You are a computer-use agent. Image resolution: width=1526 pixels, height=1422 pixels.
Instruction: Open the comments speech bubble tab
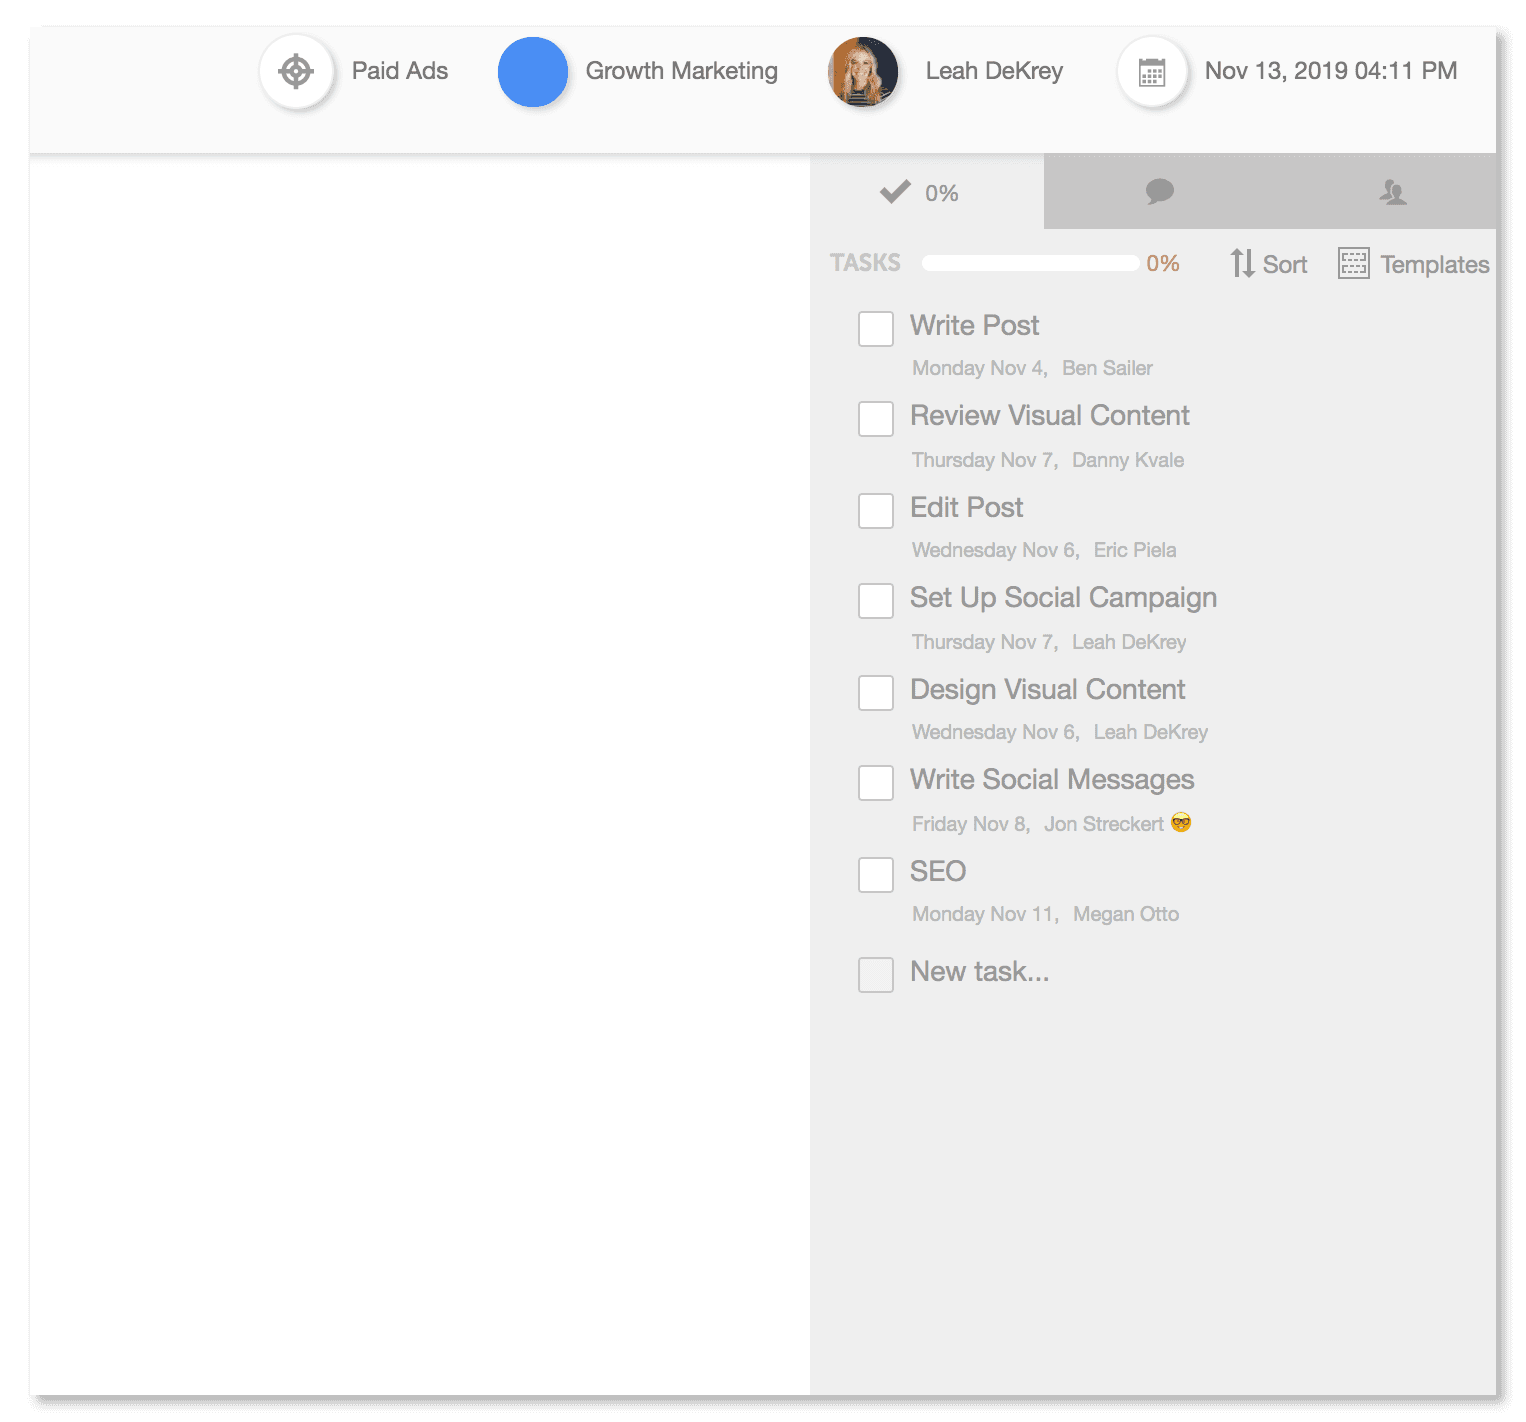click(x=1159, y=191)
